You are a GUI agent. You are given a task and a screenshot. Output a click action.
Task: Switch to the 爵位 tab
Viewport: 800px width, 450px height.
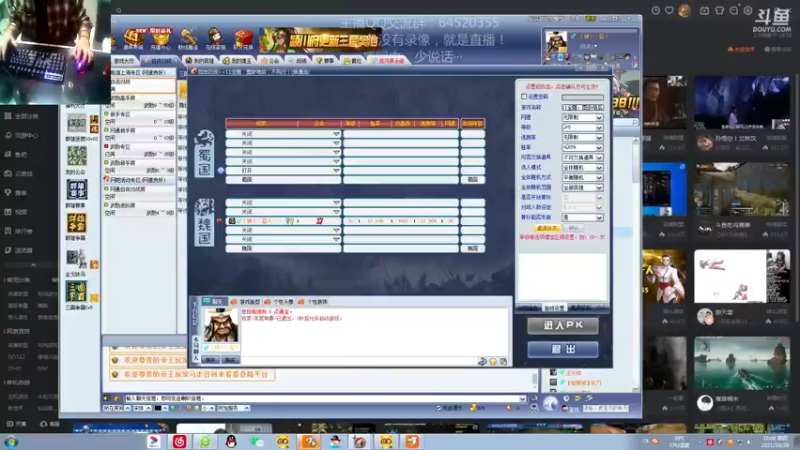353,61
